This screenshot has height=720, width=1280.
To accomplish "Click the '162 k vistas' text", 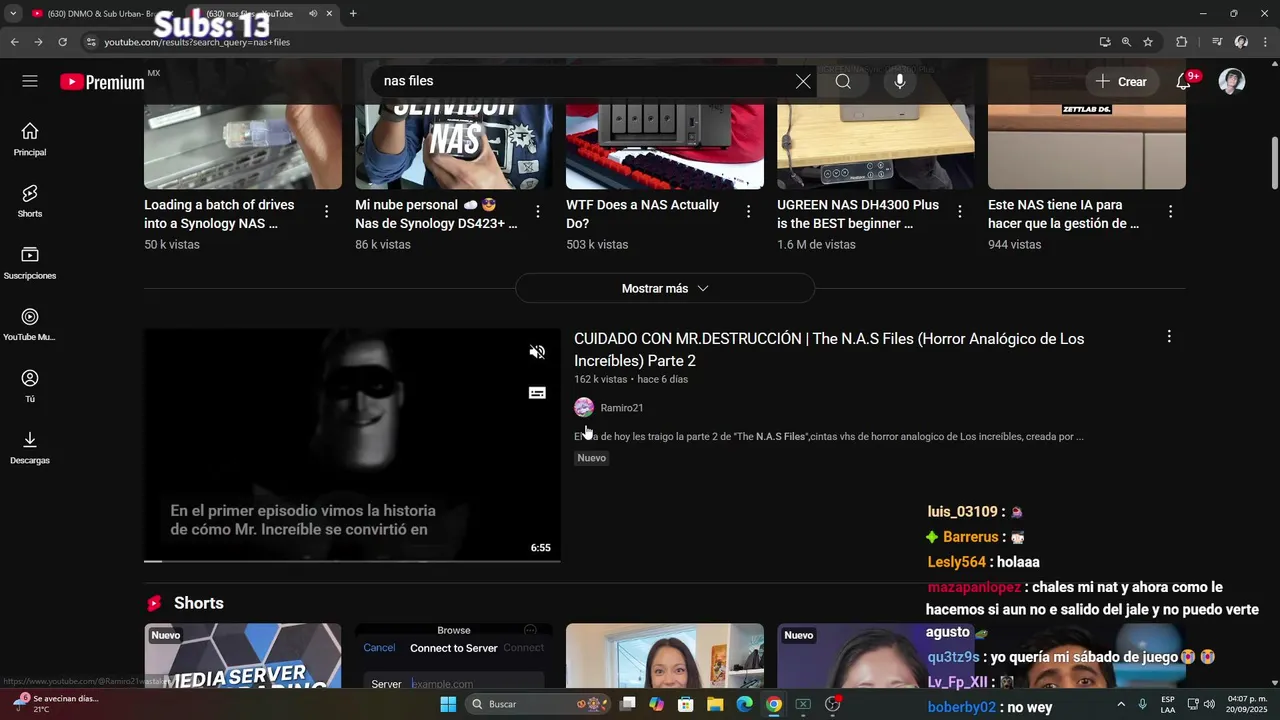I will point(600,379).
